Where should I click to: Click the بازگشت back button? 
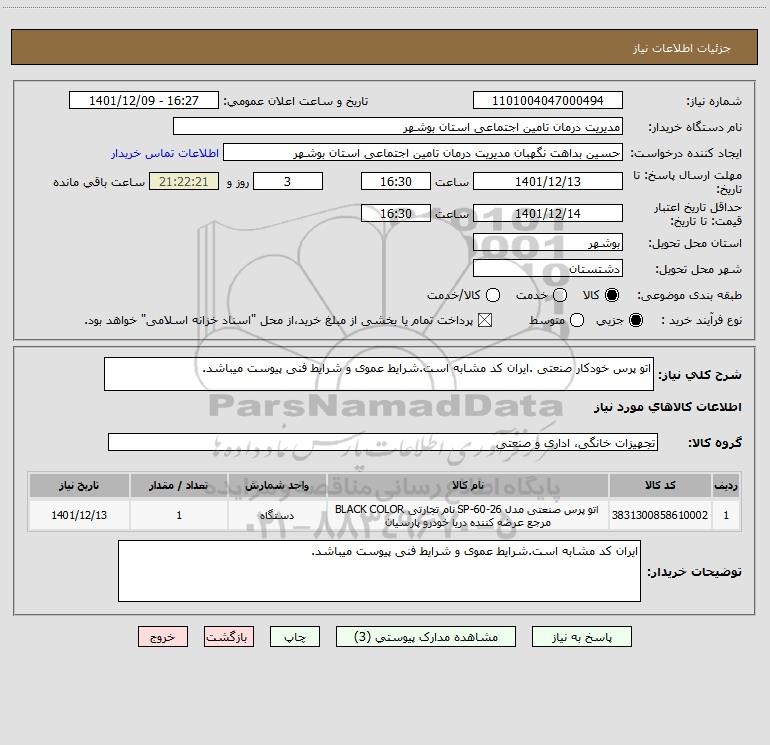tap(229, 637)
